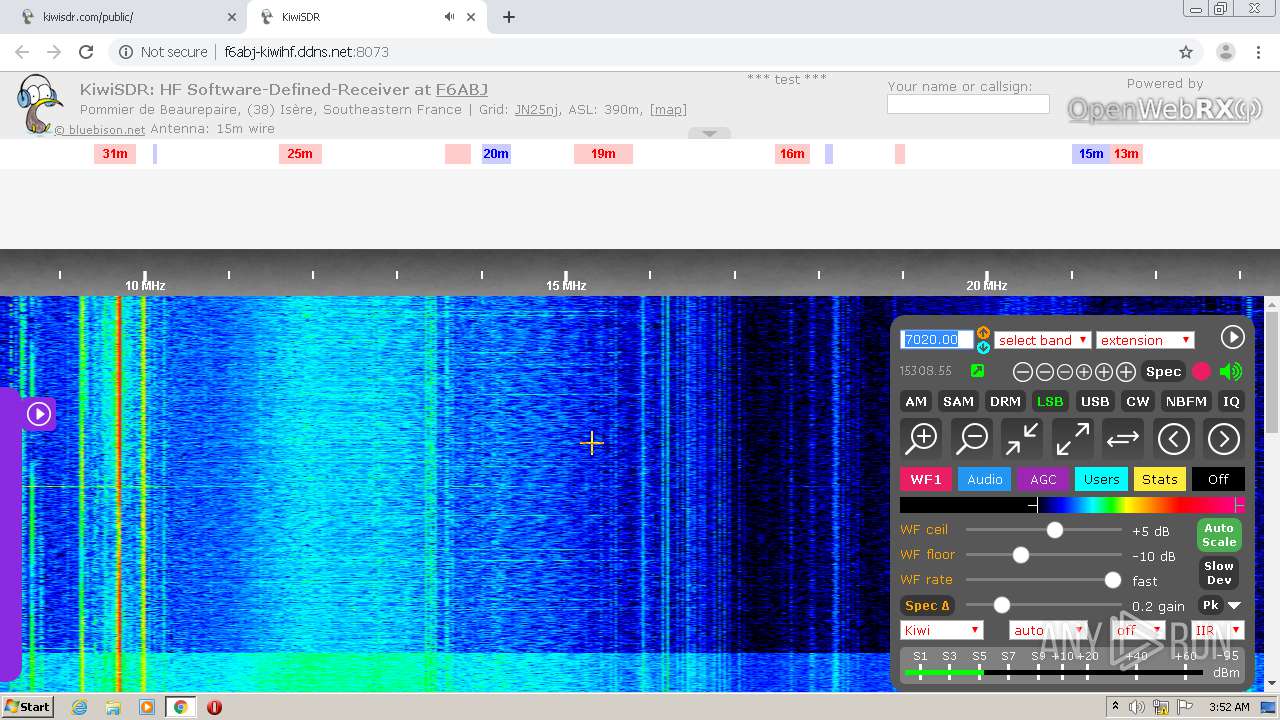Open a new browser tab
Image resolution: width=1280 pixels, height=720 pixels.
click(x=509, y=17)
